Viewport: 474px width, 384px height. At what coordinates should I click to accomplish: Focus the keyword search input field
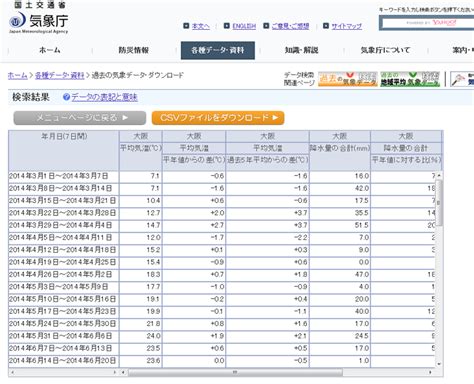click(428, 23)
